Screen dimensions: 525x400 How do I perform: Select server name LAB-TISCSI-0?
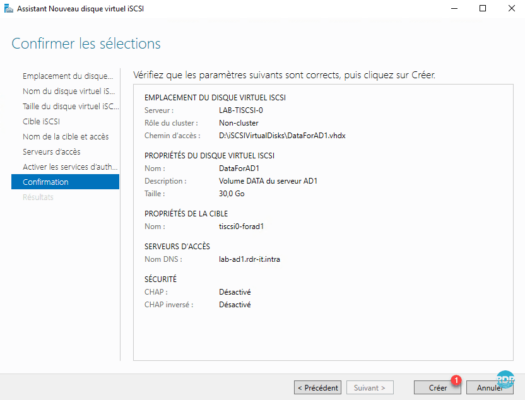tap(241, 110)
